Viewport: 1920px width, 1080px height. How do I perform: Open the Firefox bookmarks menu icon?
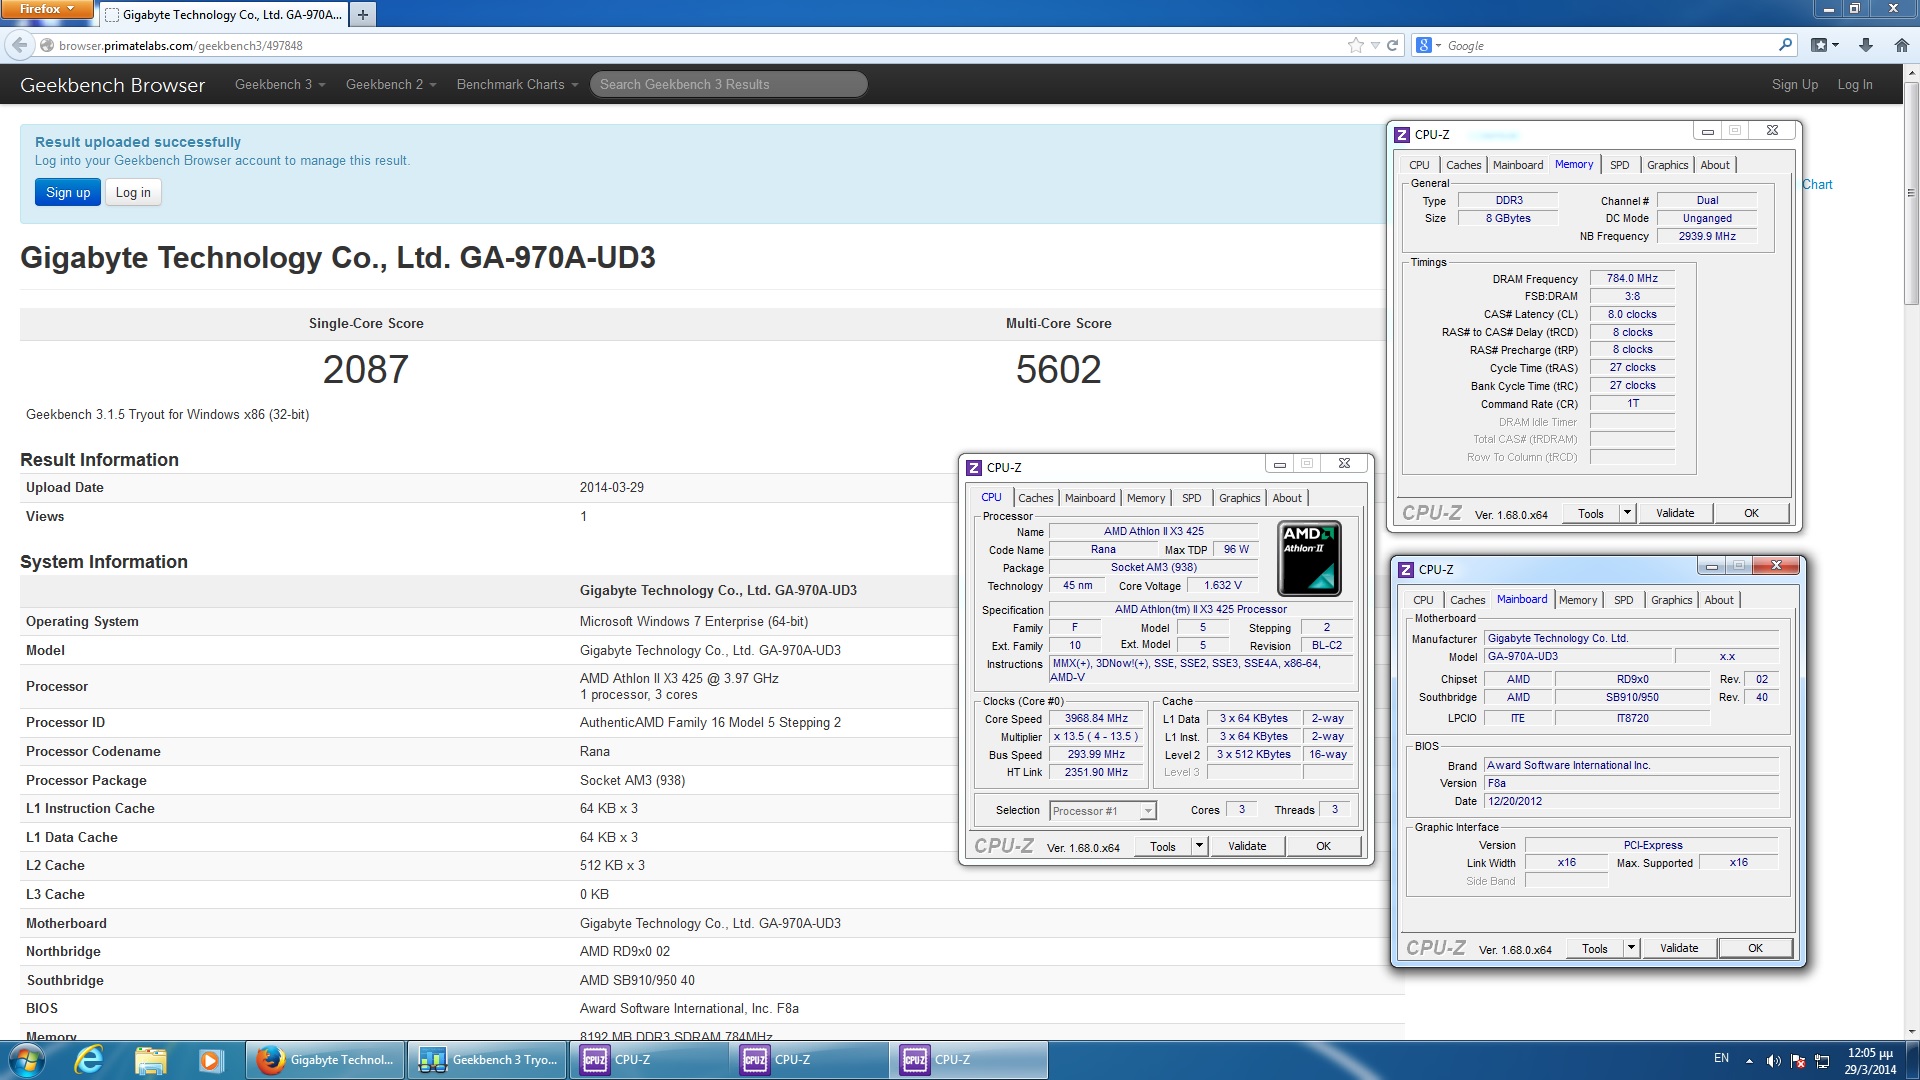[x=1825, y=45]
